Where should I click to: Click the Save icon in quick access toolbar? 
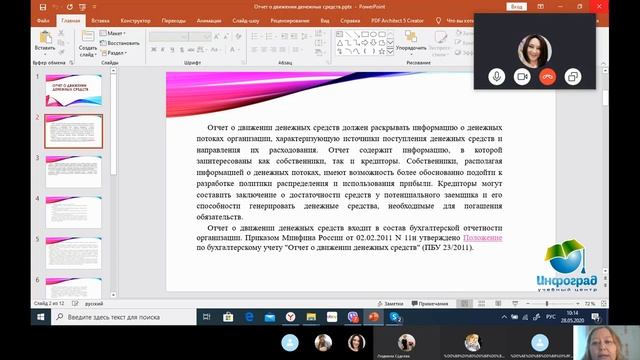click(x=43, y=7)
